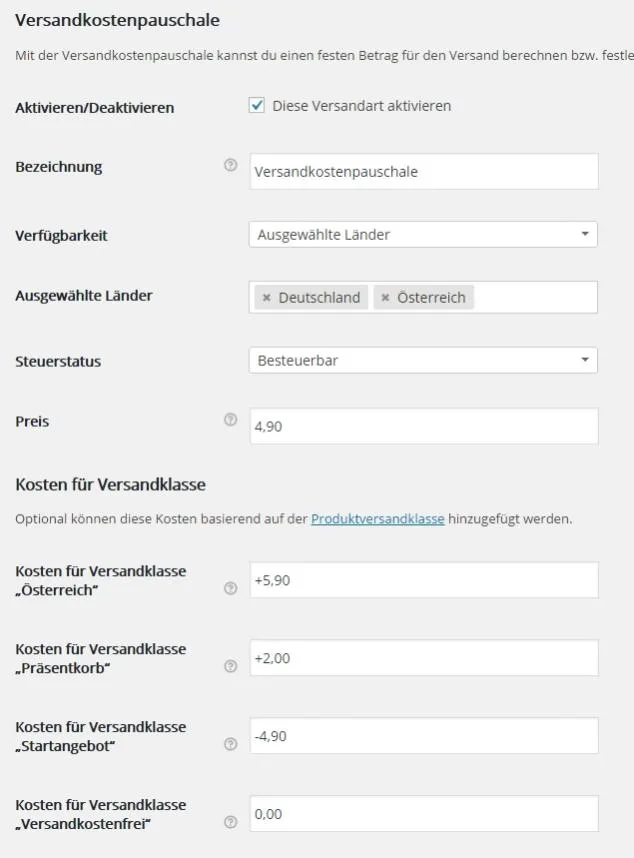Click help icon for Versandklasse „Österreich“

231,588
